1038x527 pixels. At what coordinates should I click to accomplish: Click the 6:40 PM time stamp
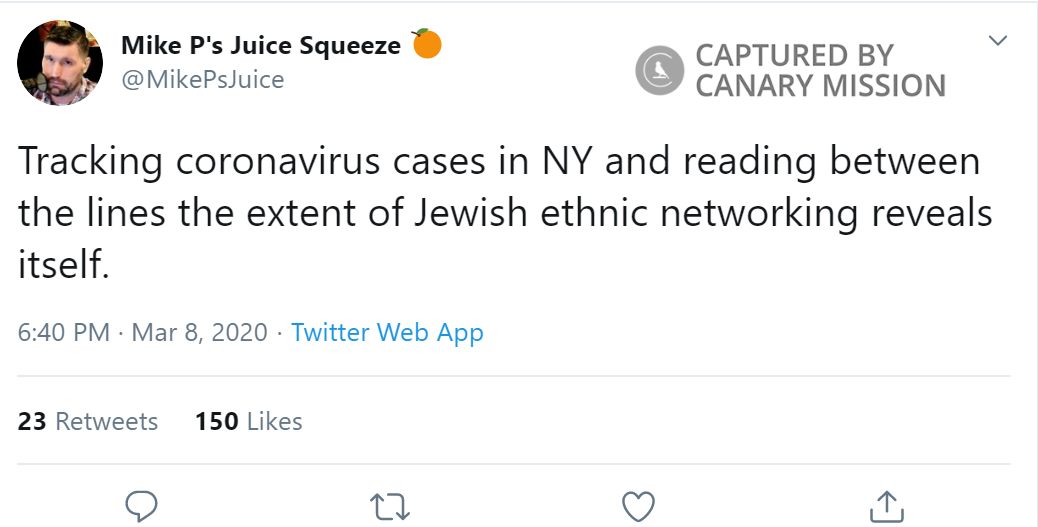point(64,333)
